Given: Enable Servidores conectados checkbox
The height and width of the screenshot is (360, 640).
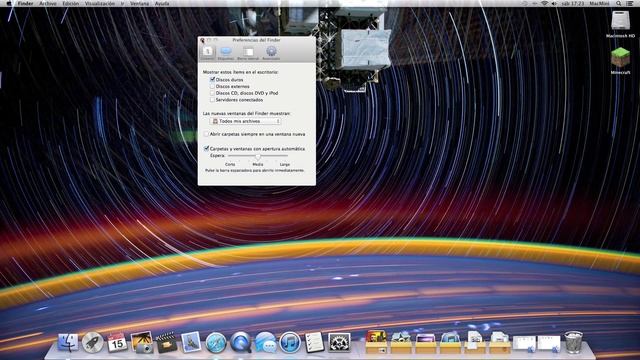Looking at the screenshot, I should click(x=212, y=100).
